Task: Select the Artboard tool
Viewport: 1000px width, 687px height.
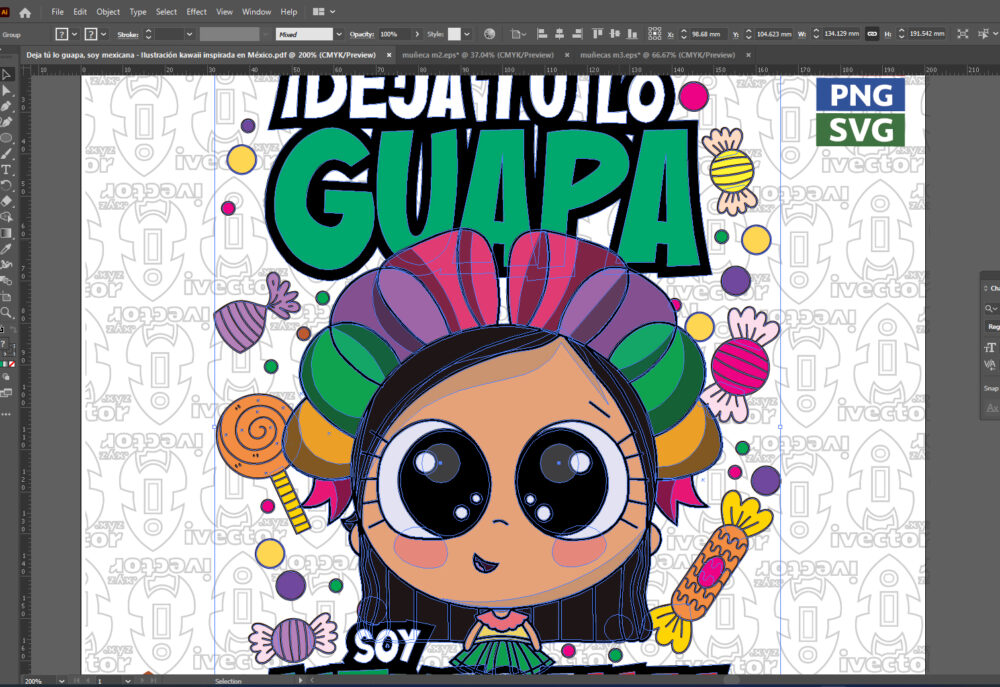Action: pyautogui.click(x=6, y=297)
